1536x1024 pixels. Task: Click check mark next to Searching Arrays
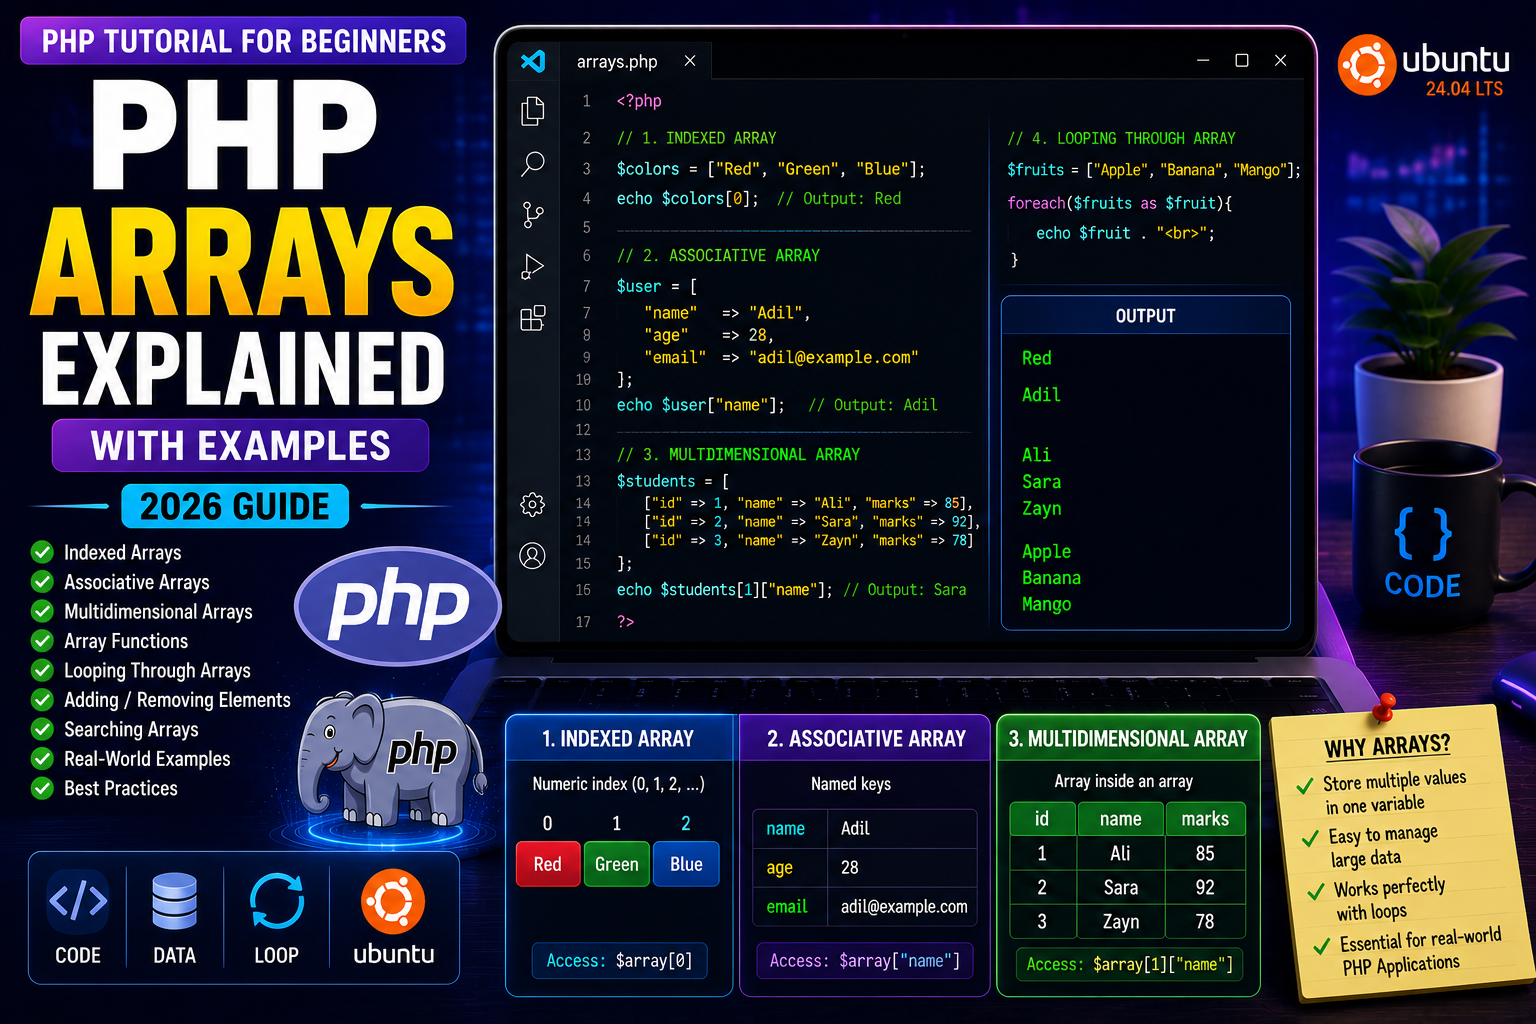42,729
